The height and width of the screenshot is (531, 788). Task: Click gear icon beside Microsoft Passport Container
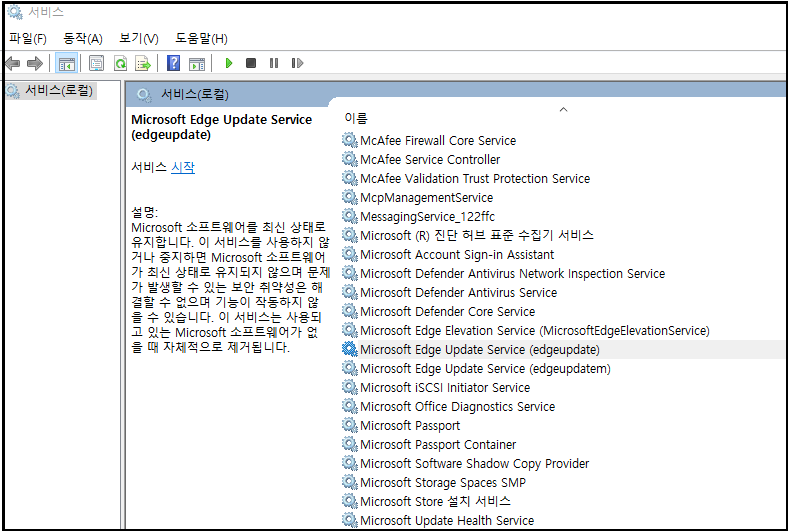pos(349,445)
